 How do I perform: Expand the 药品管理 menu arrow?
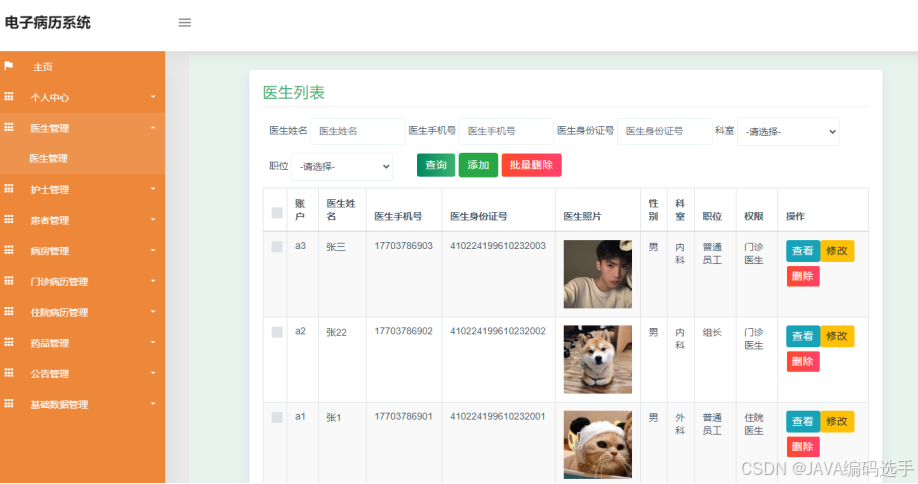(153, 342)
